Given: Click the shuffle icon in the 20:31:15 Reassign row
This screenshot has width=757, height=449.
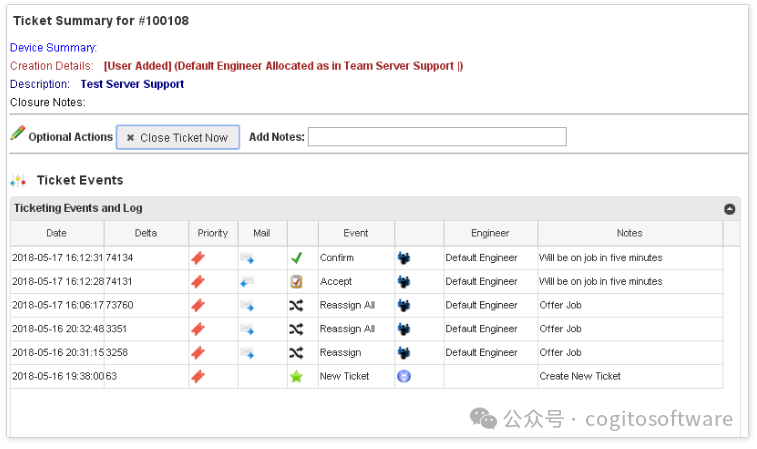Looking at the screenshot, I should tap(296, 352).
